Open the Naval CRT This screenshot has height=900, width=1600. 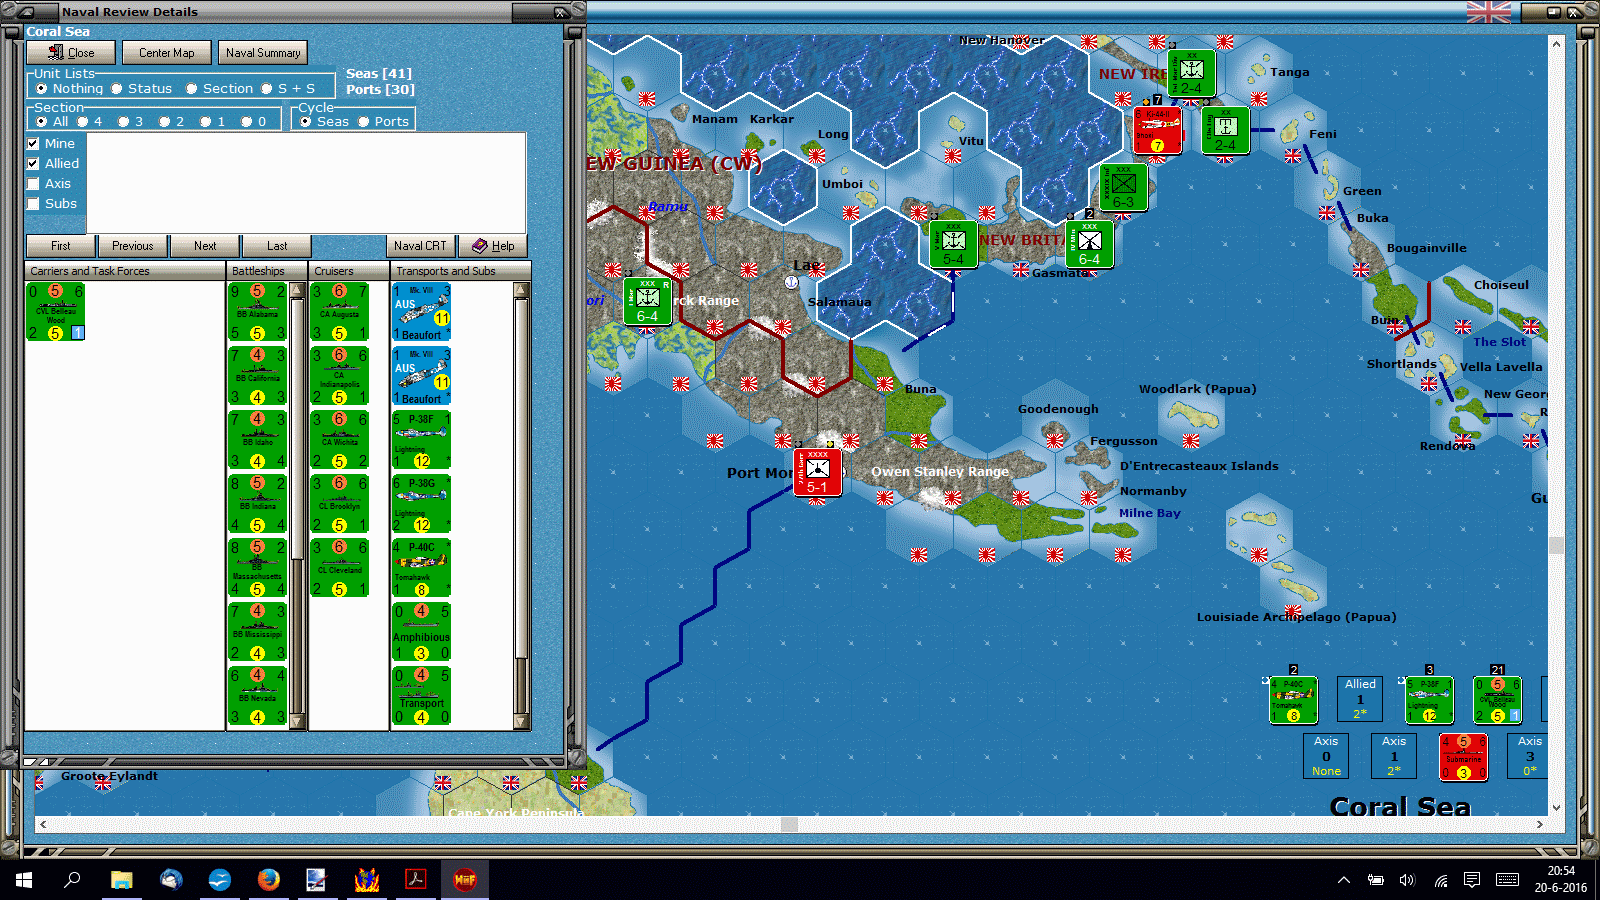pos(420,245)
